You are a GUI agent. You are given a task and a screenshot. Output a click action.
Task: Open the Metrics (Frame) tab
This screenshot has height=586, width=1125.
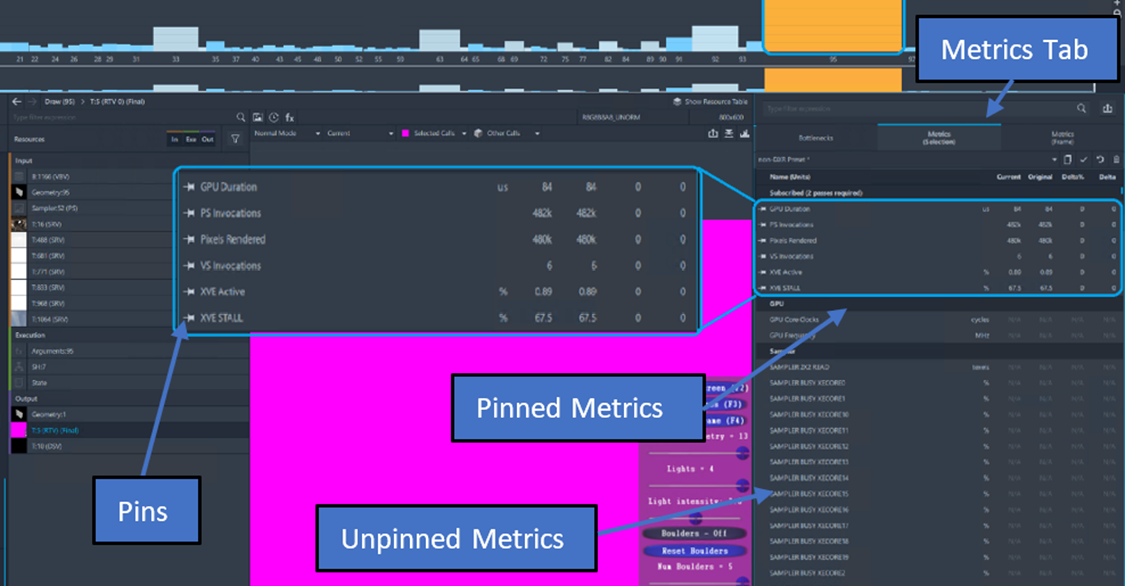pyautogui.click(x=1063, y=135)
